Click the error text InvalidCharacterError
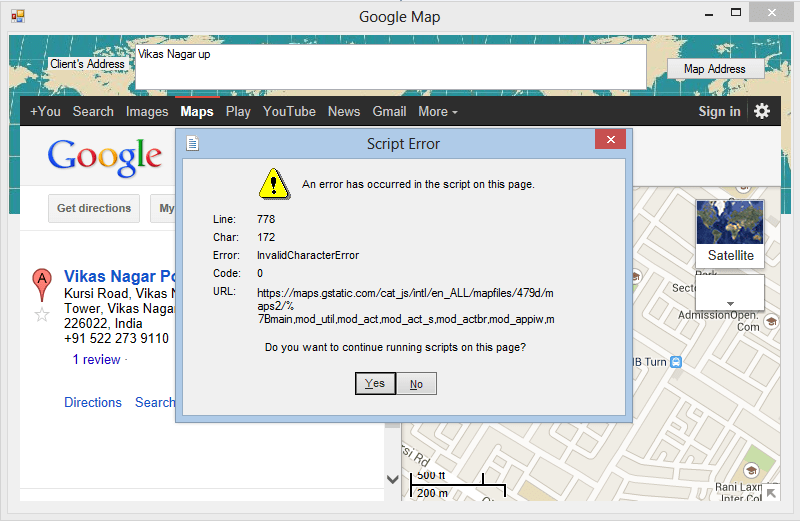800x521 pixels. (308, 255)
